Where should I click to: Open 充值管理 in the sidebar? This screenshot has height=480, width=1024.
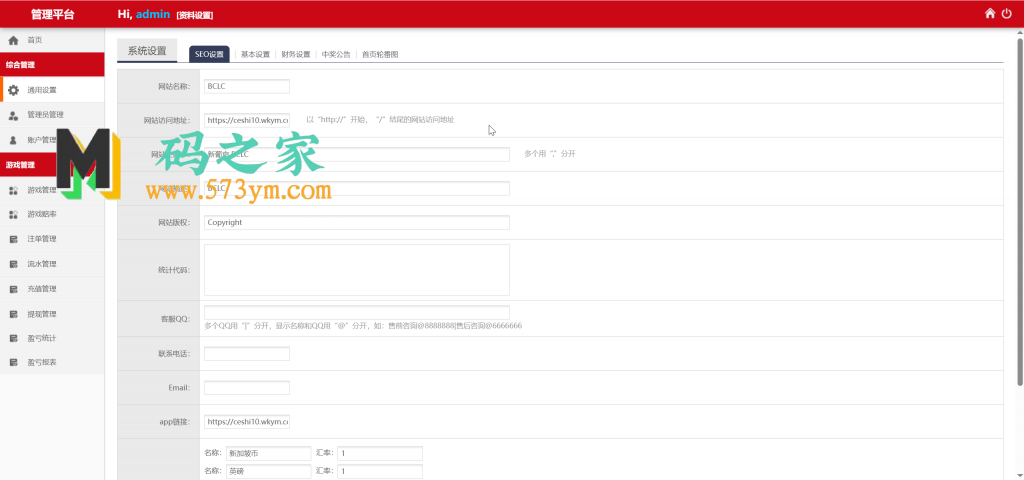pos(52,289)
